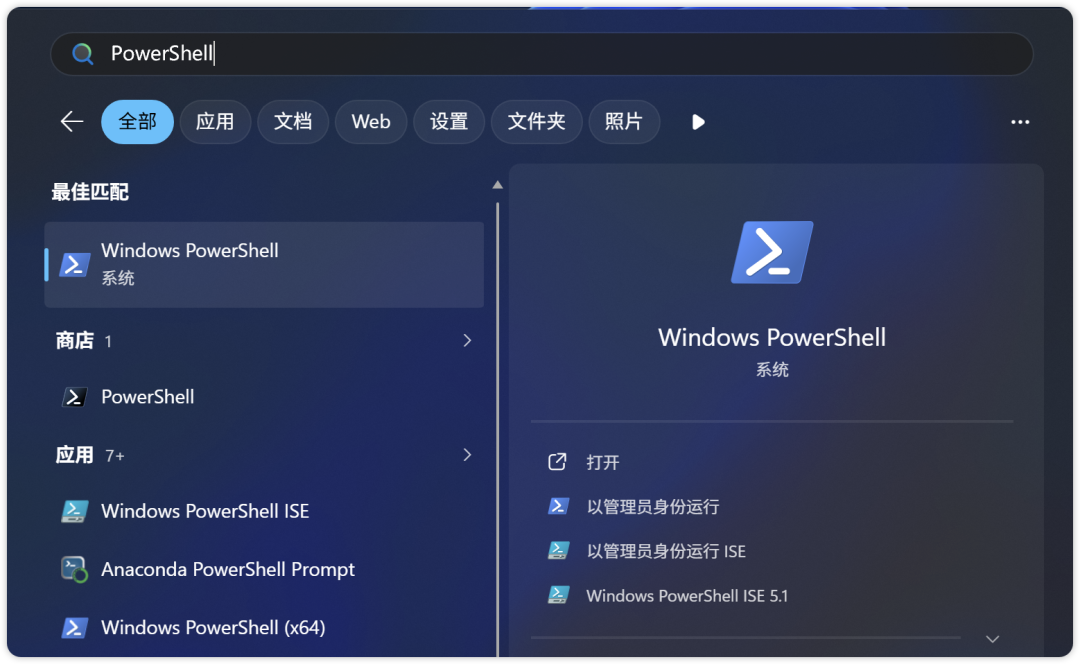Viewport: 1080px width, 664px height.
Task: Click the 应用 7+ section heading
Action: pyautogui.click(x=90, y=455)
